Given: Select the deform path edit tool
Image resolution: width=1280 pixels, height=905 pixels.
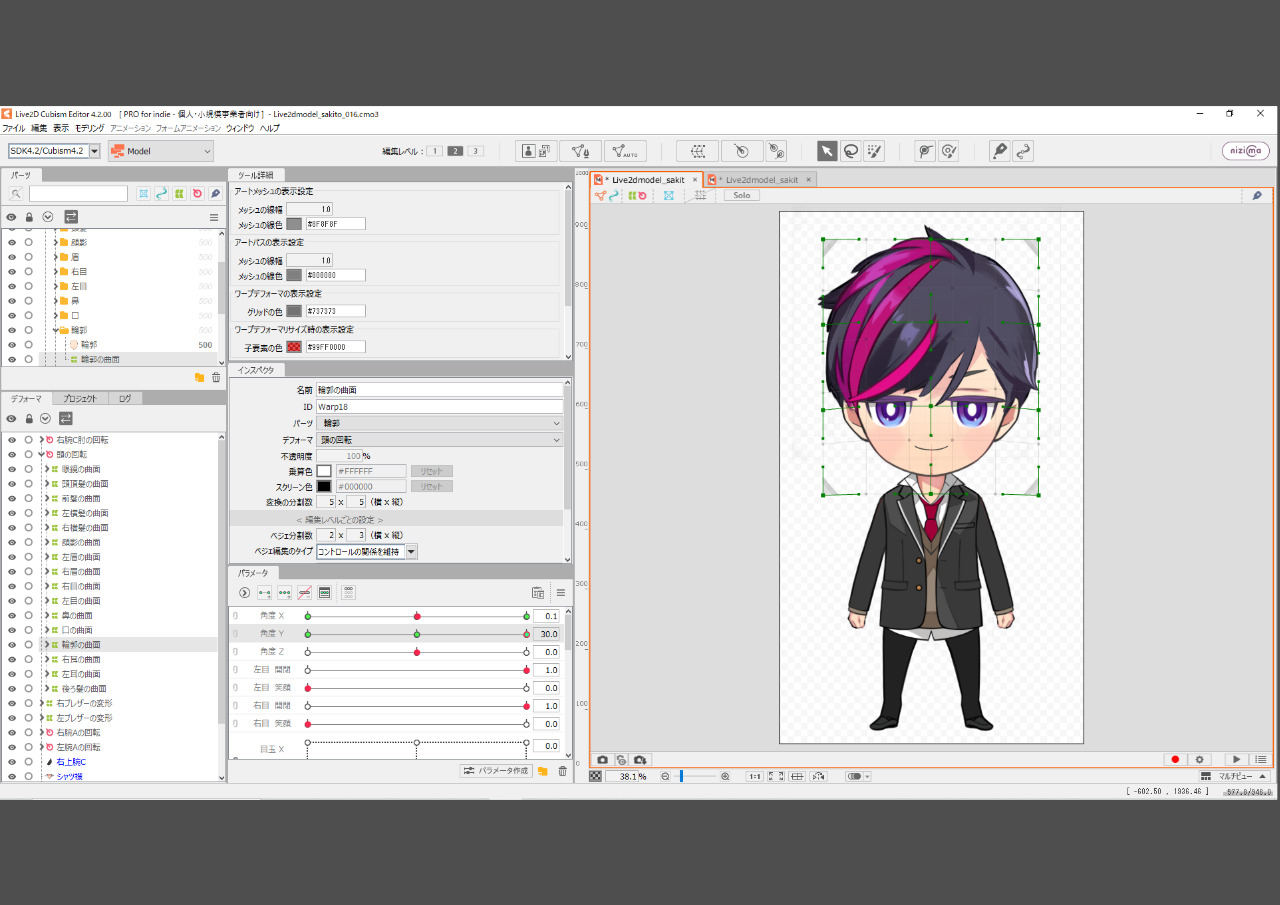Looking at the screenshot, I should coord(949,151).
